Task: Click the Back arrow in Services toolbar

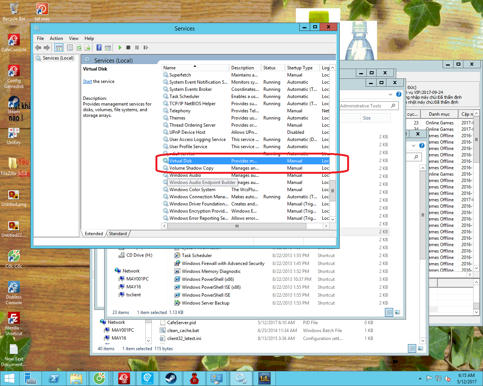Action: (38, 48)
